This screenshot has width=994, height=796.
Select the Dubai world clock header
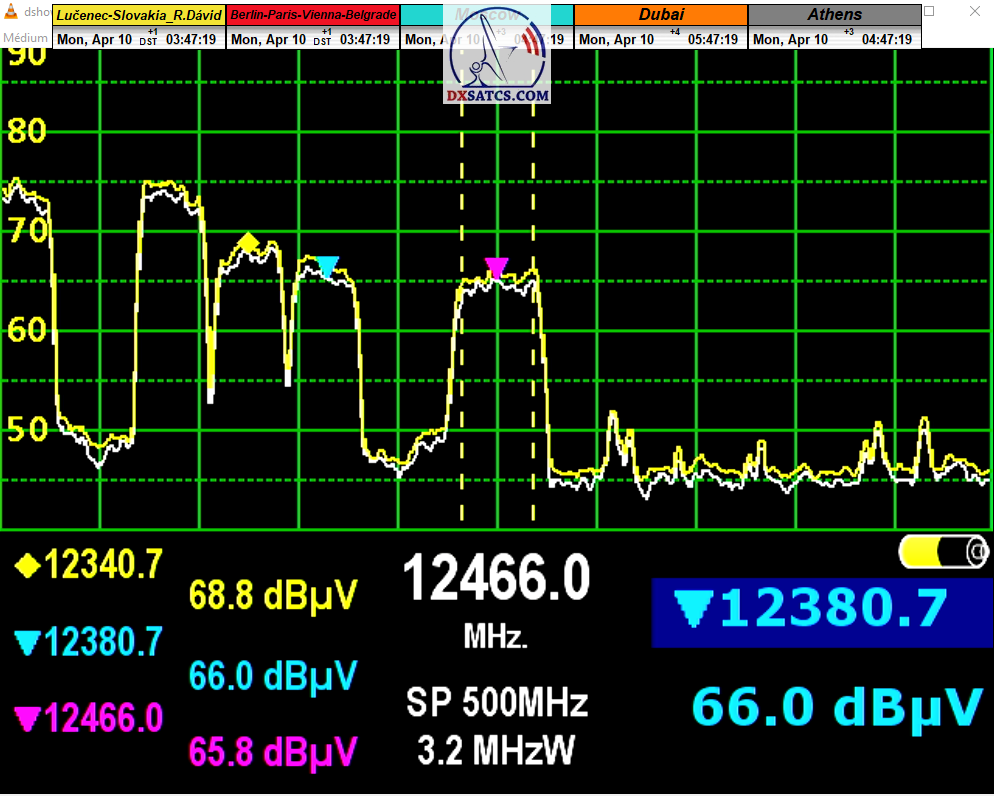click(661, 16)
